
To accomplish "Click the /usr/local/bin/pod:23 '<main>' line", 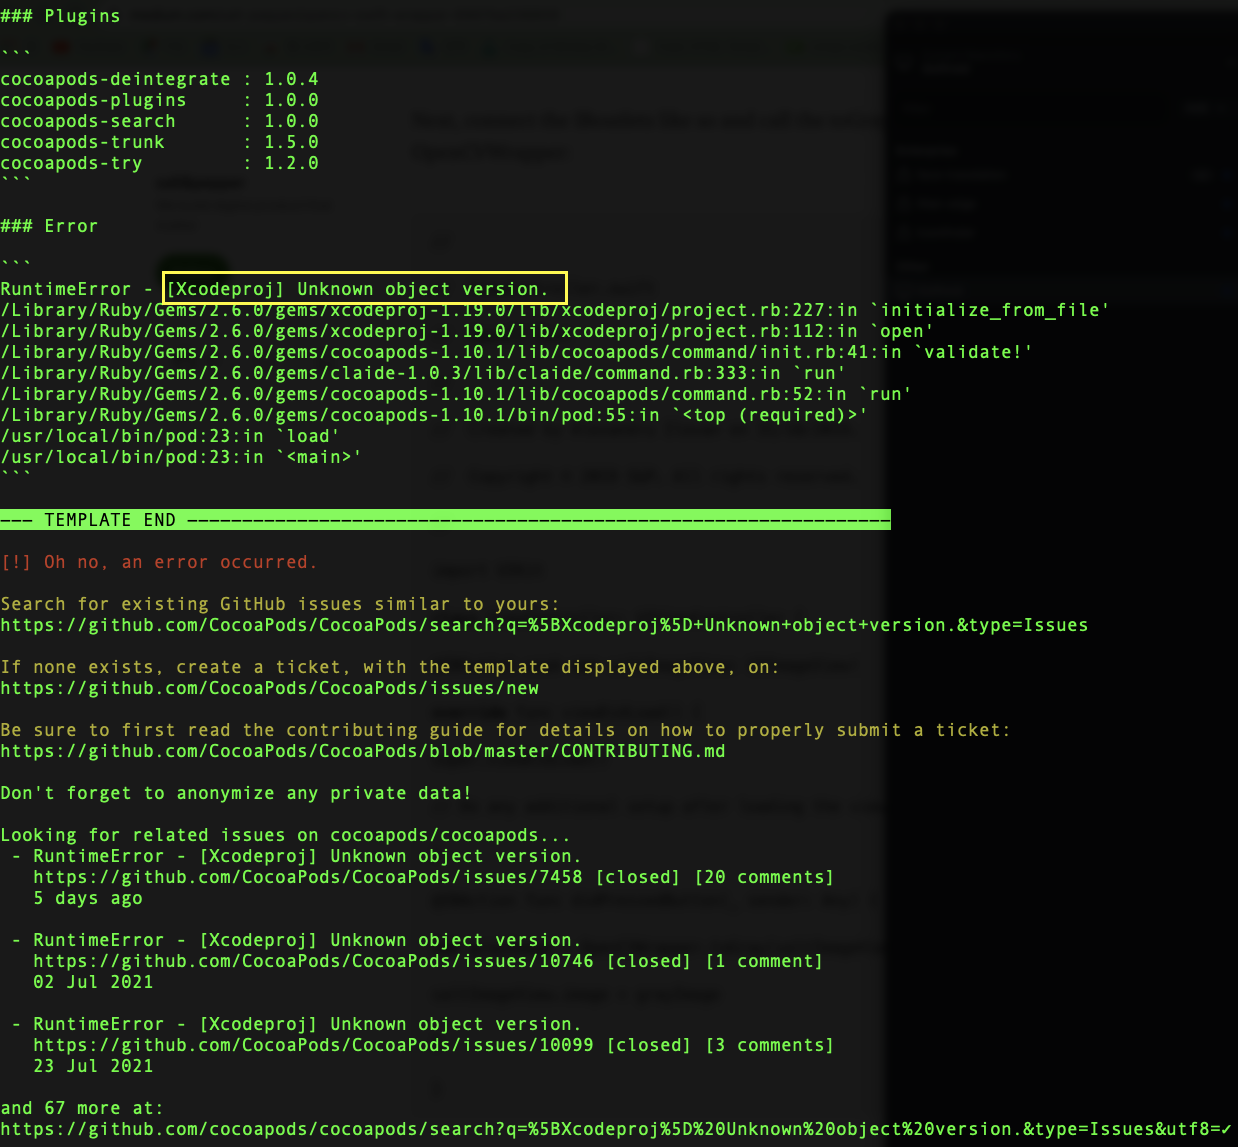I will coord(181,457).
